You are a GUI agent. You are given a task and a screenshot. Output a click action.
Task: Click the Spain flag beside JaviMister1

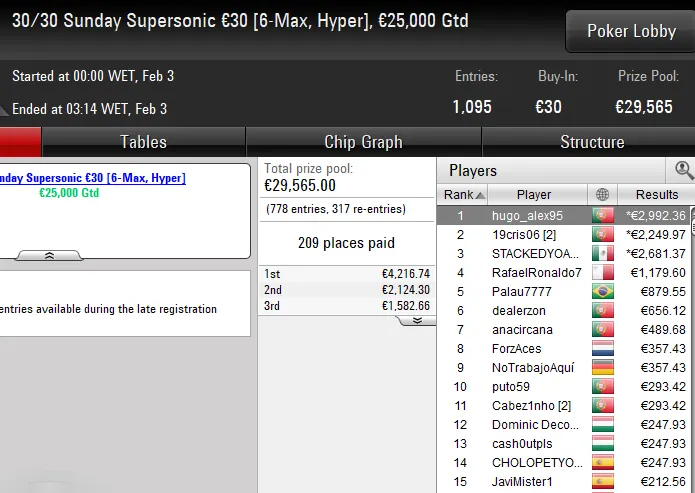point(602,481)
